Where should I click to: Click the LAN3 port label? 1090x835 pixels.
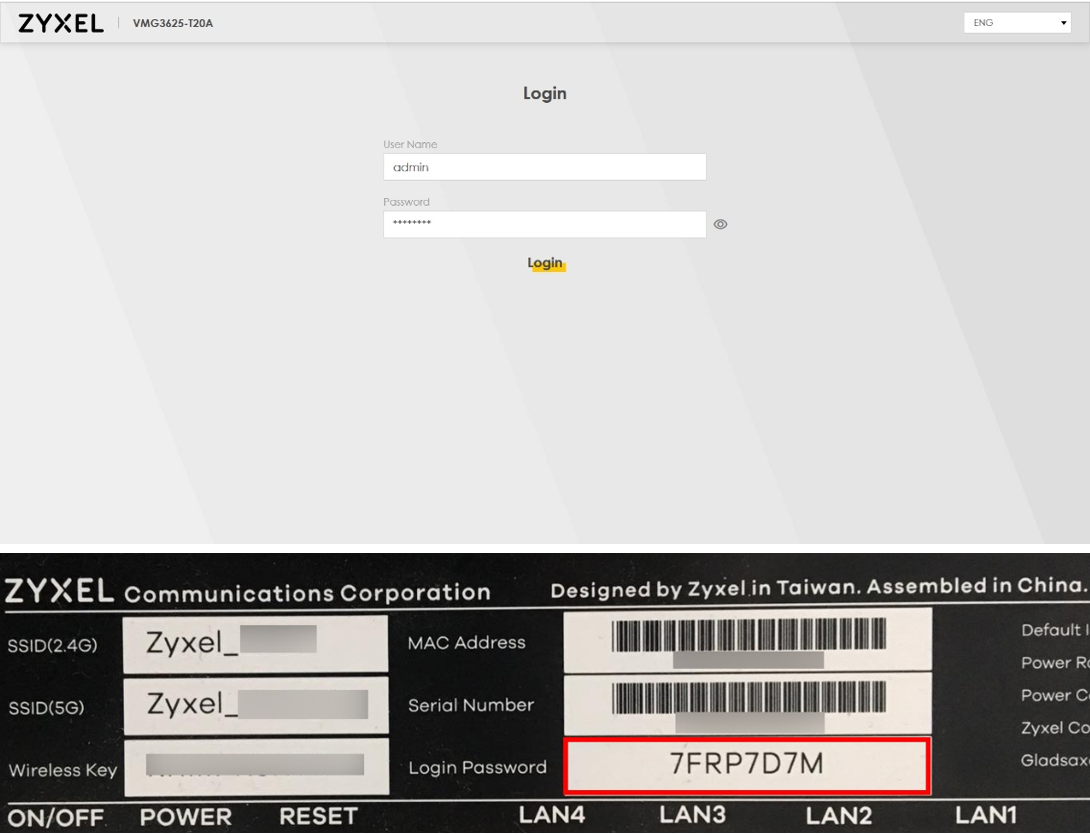(692, 815)
